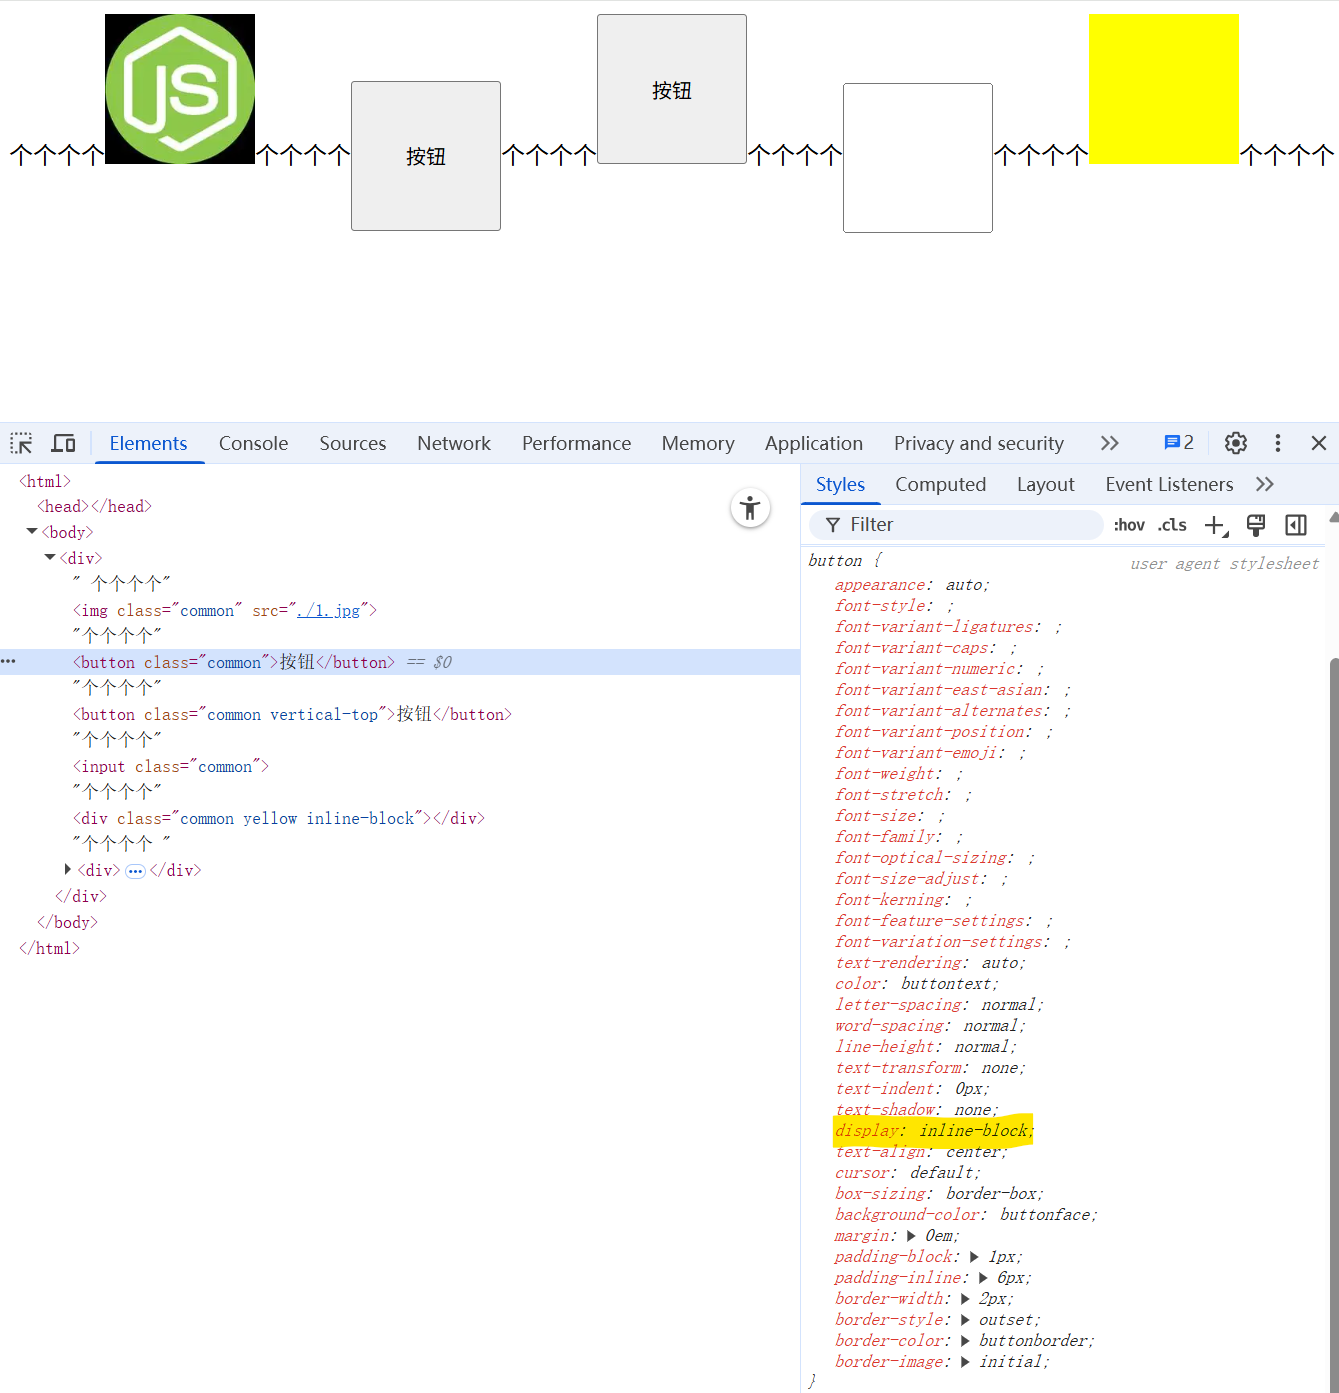Open the DevTools three-dot customize menu
The width and height of the screenshot is (1339, 1393).
pyautogui.click(x=1278, y=443)
